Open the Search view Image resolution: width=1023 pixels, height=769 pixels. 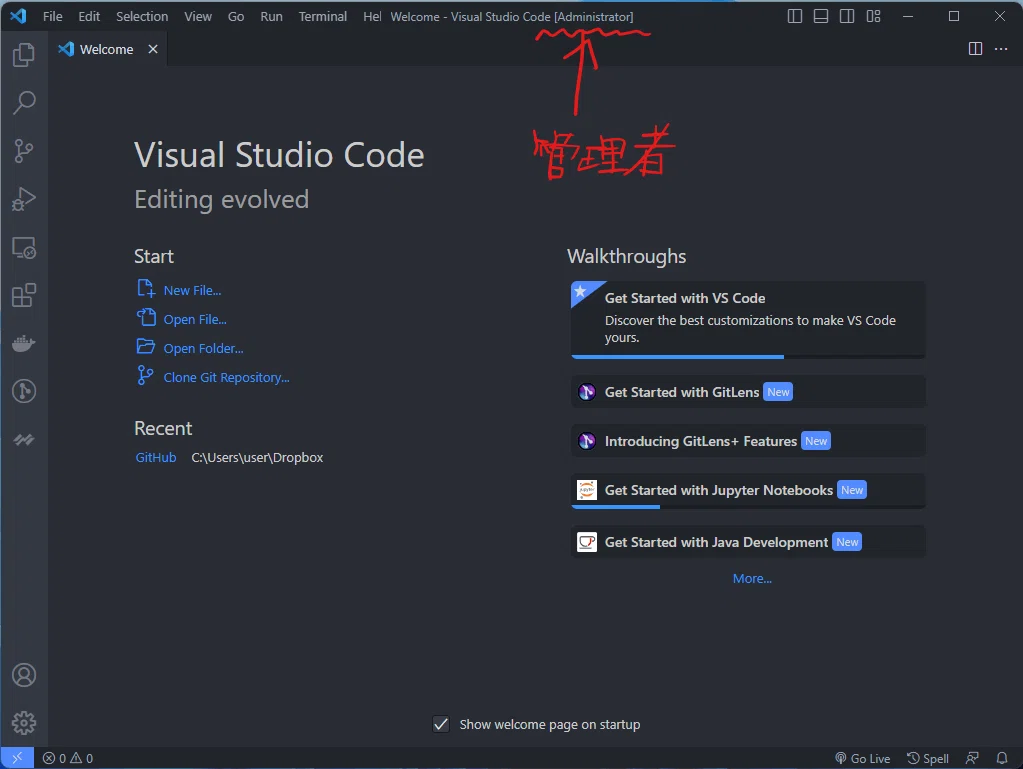pos(24,102)
